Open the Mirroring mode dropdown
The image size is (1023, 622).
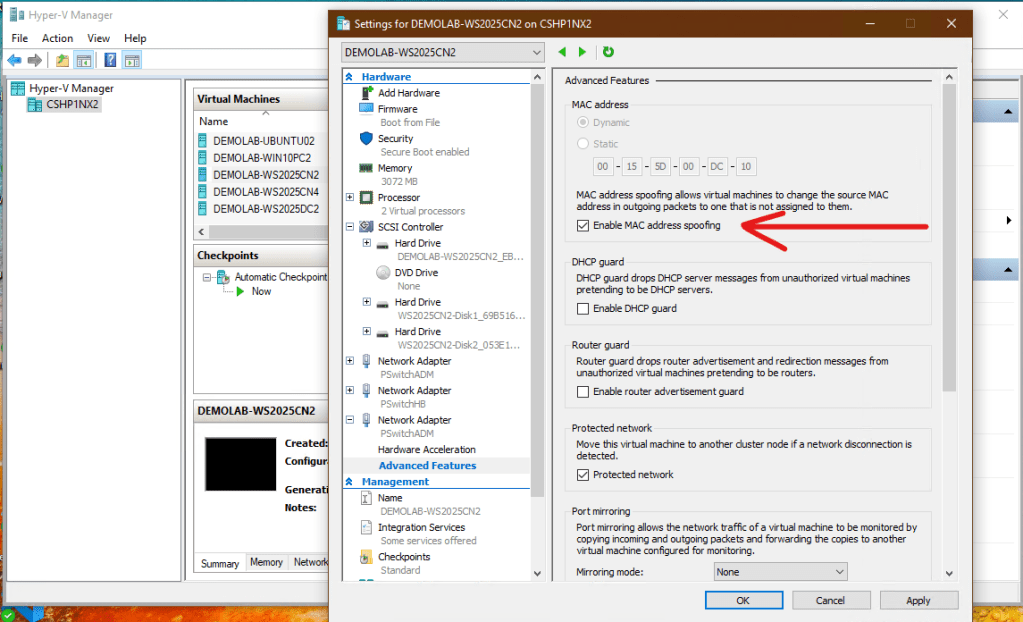[780, 572]
